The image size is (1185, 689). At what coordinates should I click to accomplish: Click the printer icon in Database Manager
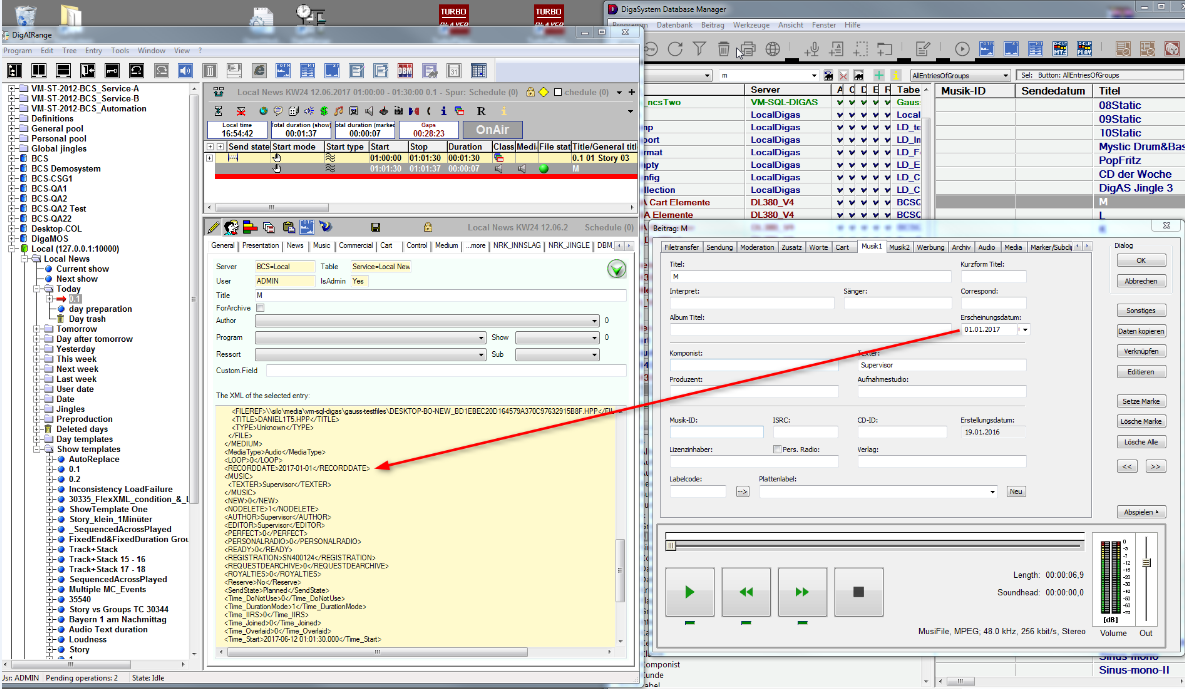[x=748, y=49]
